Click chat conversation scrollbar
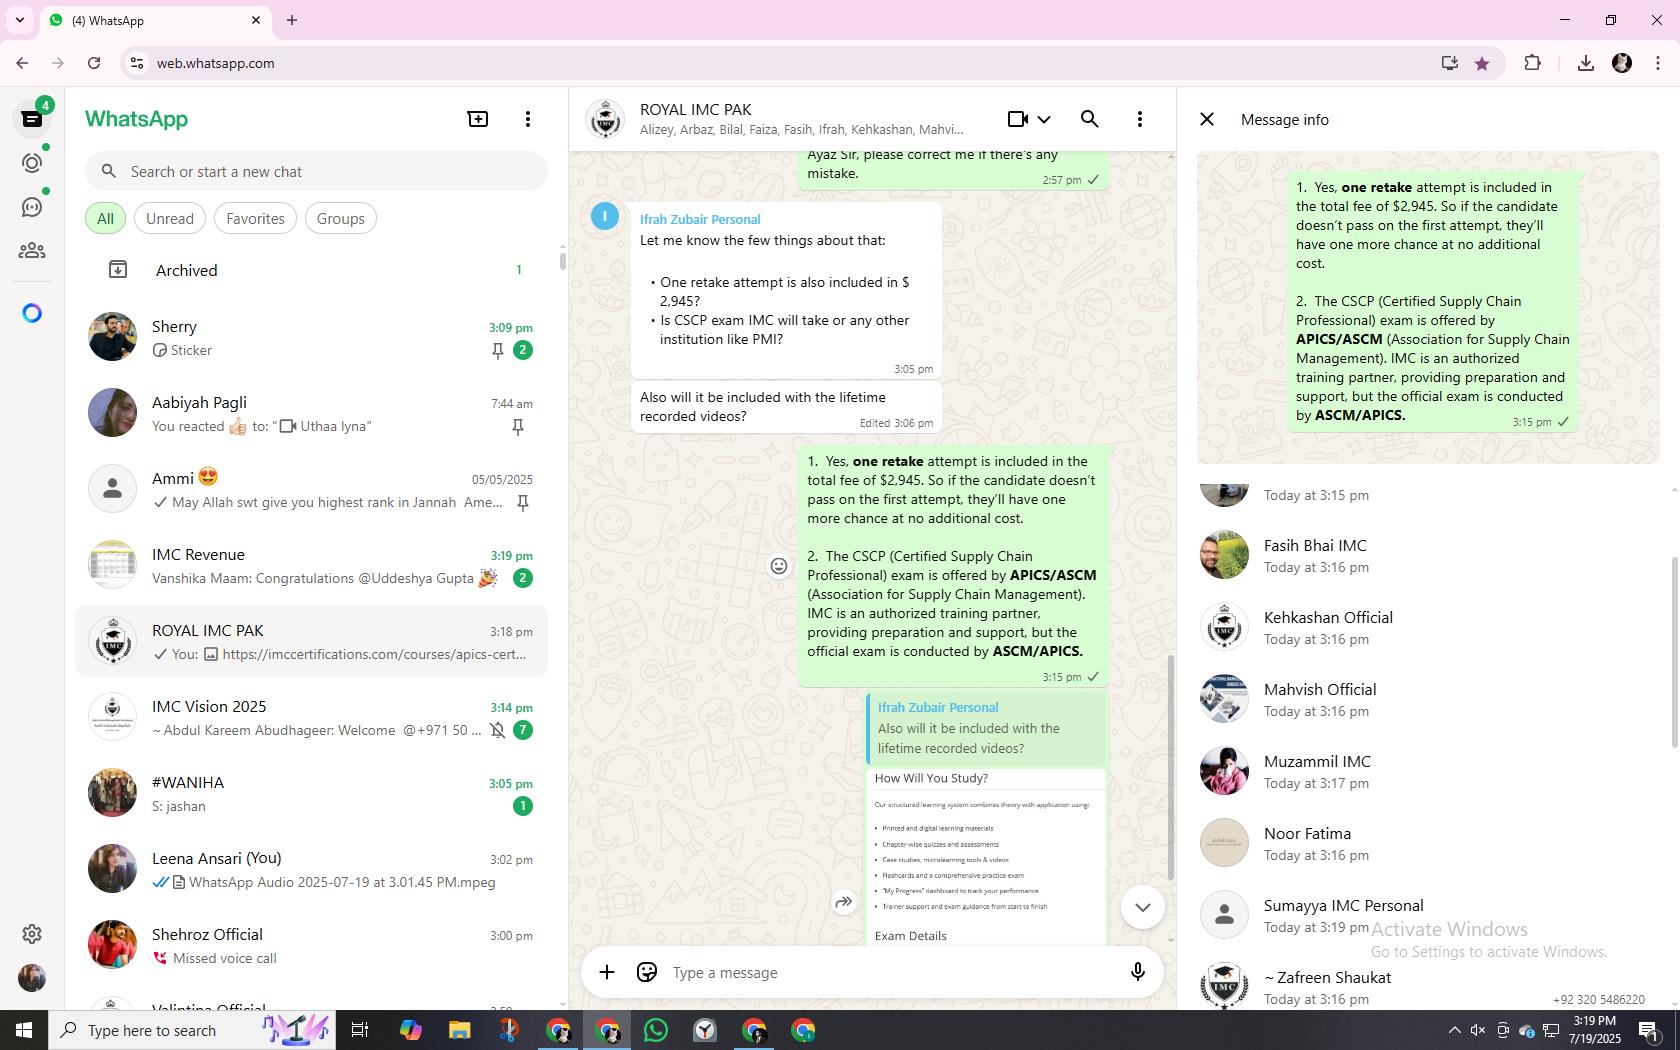Screen dimensions: 1680x1050 click(x=1170, y=766)
